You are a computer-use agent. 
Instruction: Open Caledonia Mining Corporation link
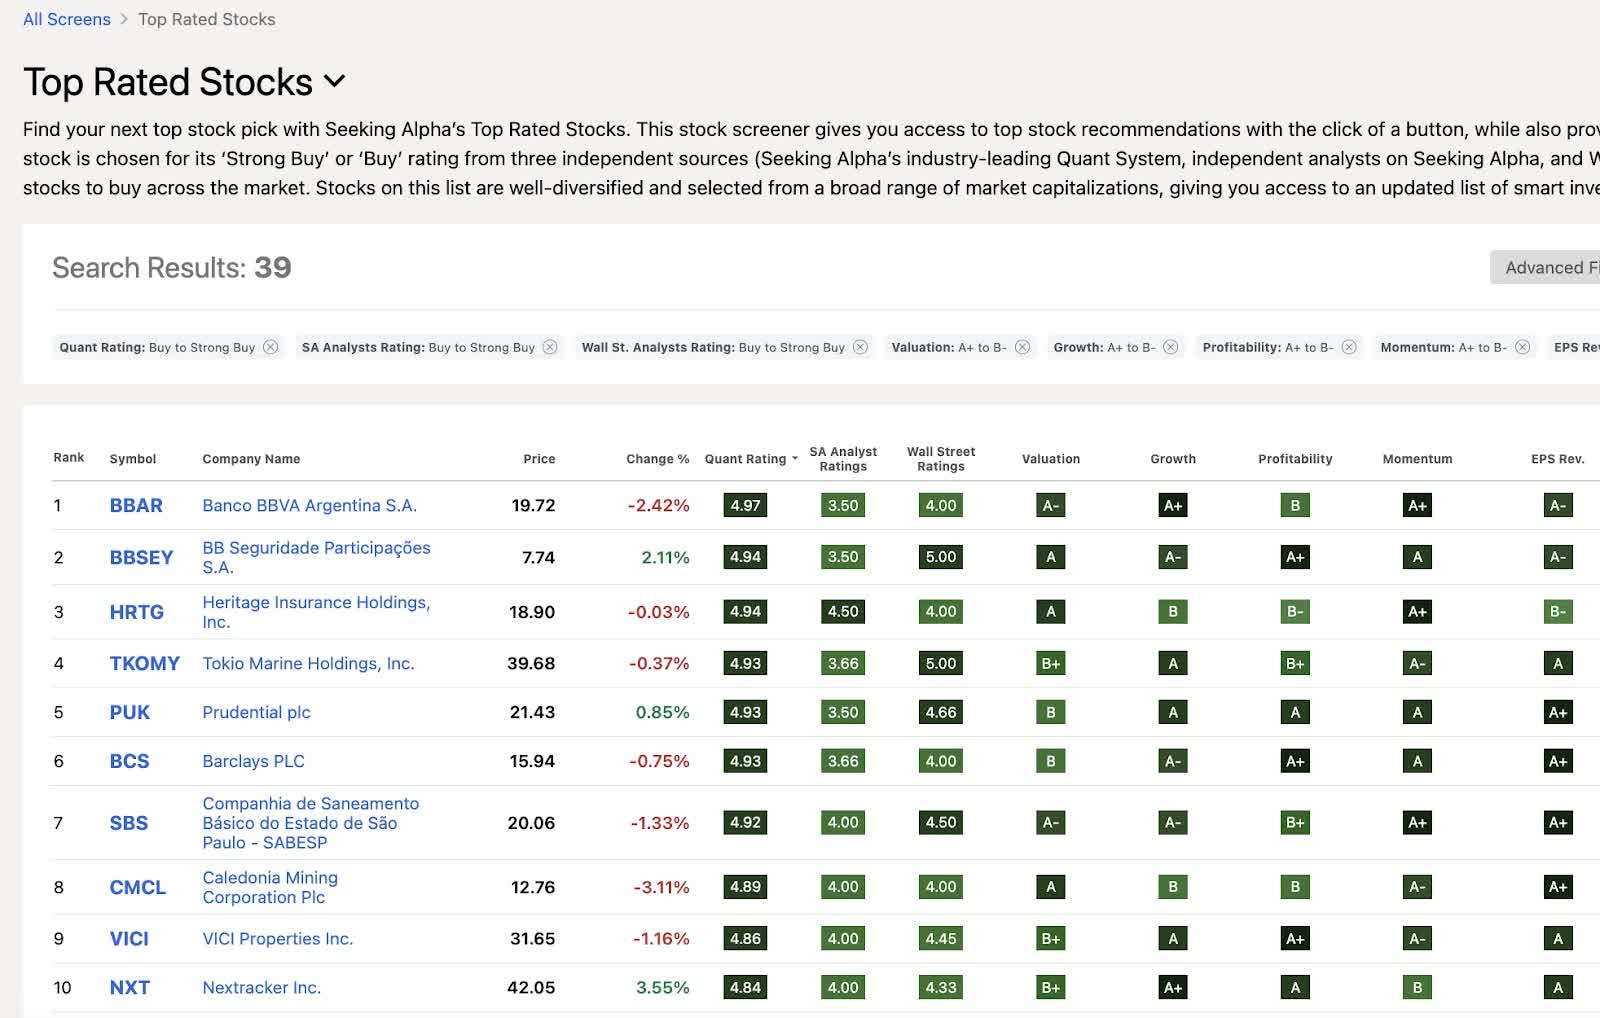pyautogui.click(x=270, y=887)
